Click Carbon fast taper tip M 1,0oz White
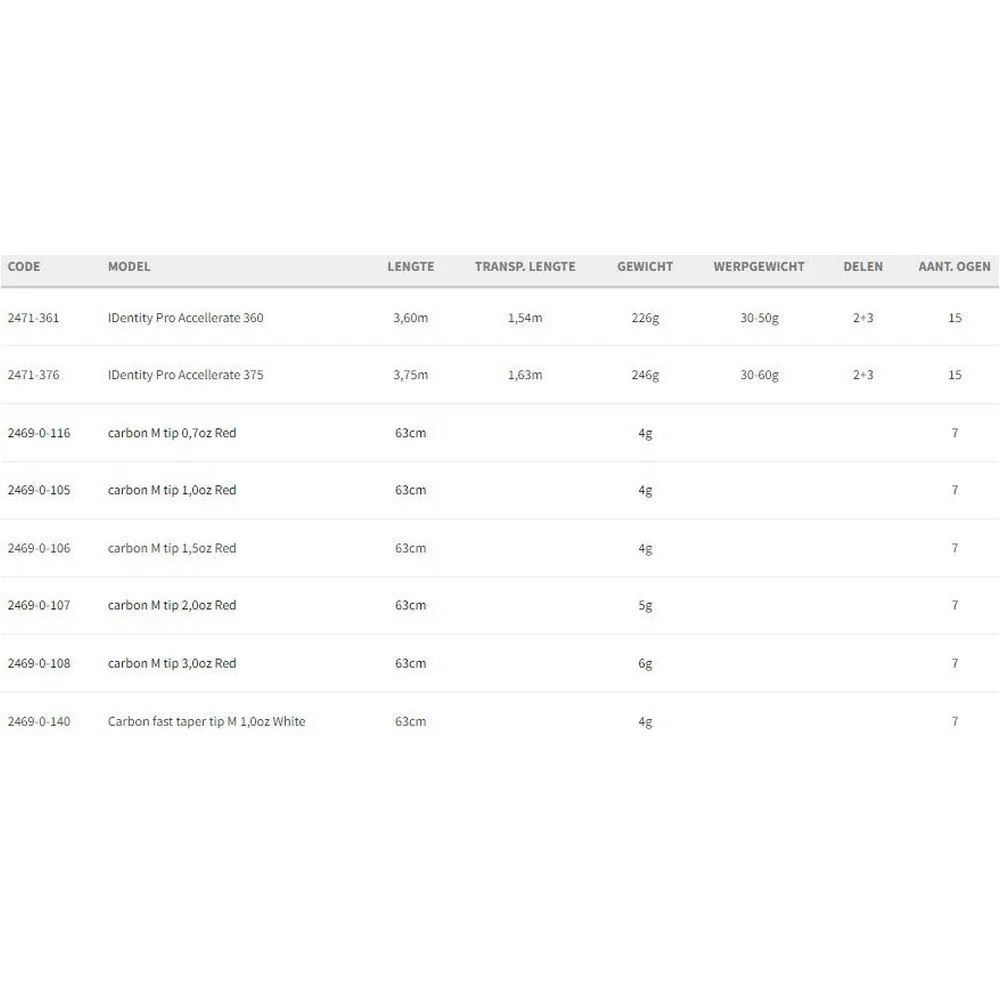Image resolution: width=1000 pixels, height=1000 pixels. pyautogui.click(x=206, y=721)
